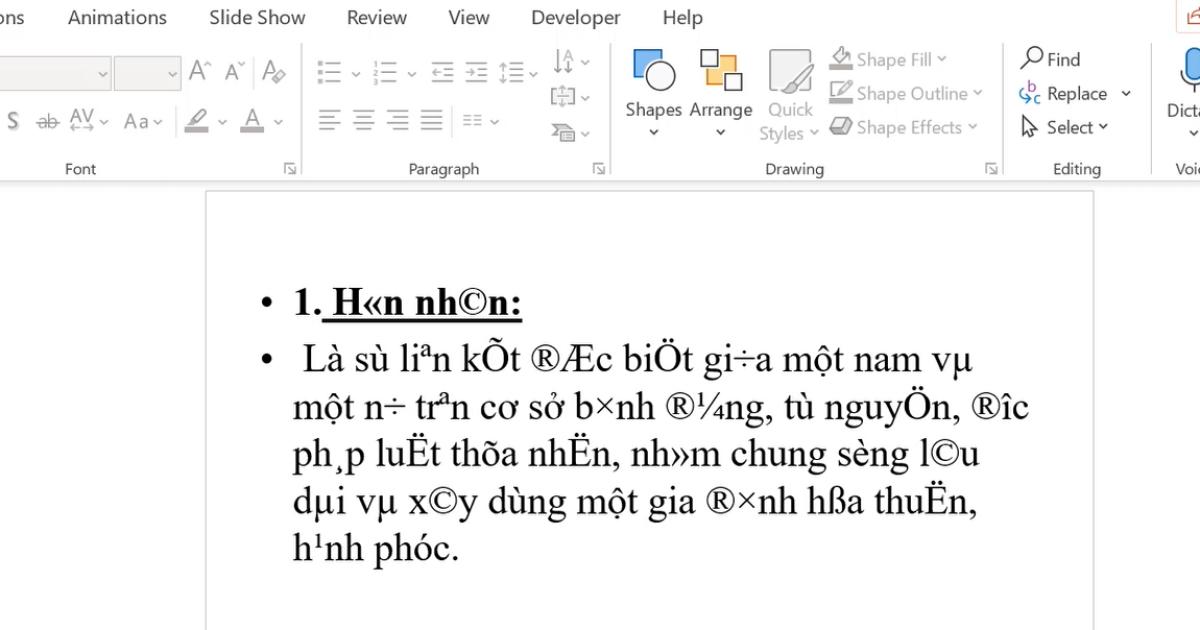Expand the font color dropdown arrow
The width and height of the screenshot is (1200, 630).
coord(278,122)
